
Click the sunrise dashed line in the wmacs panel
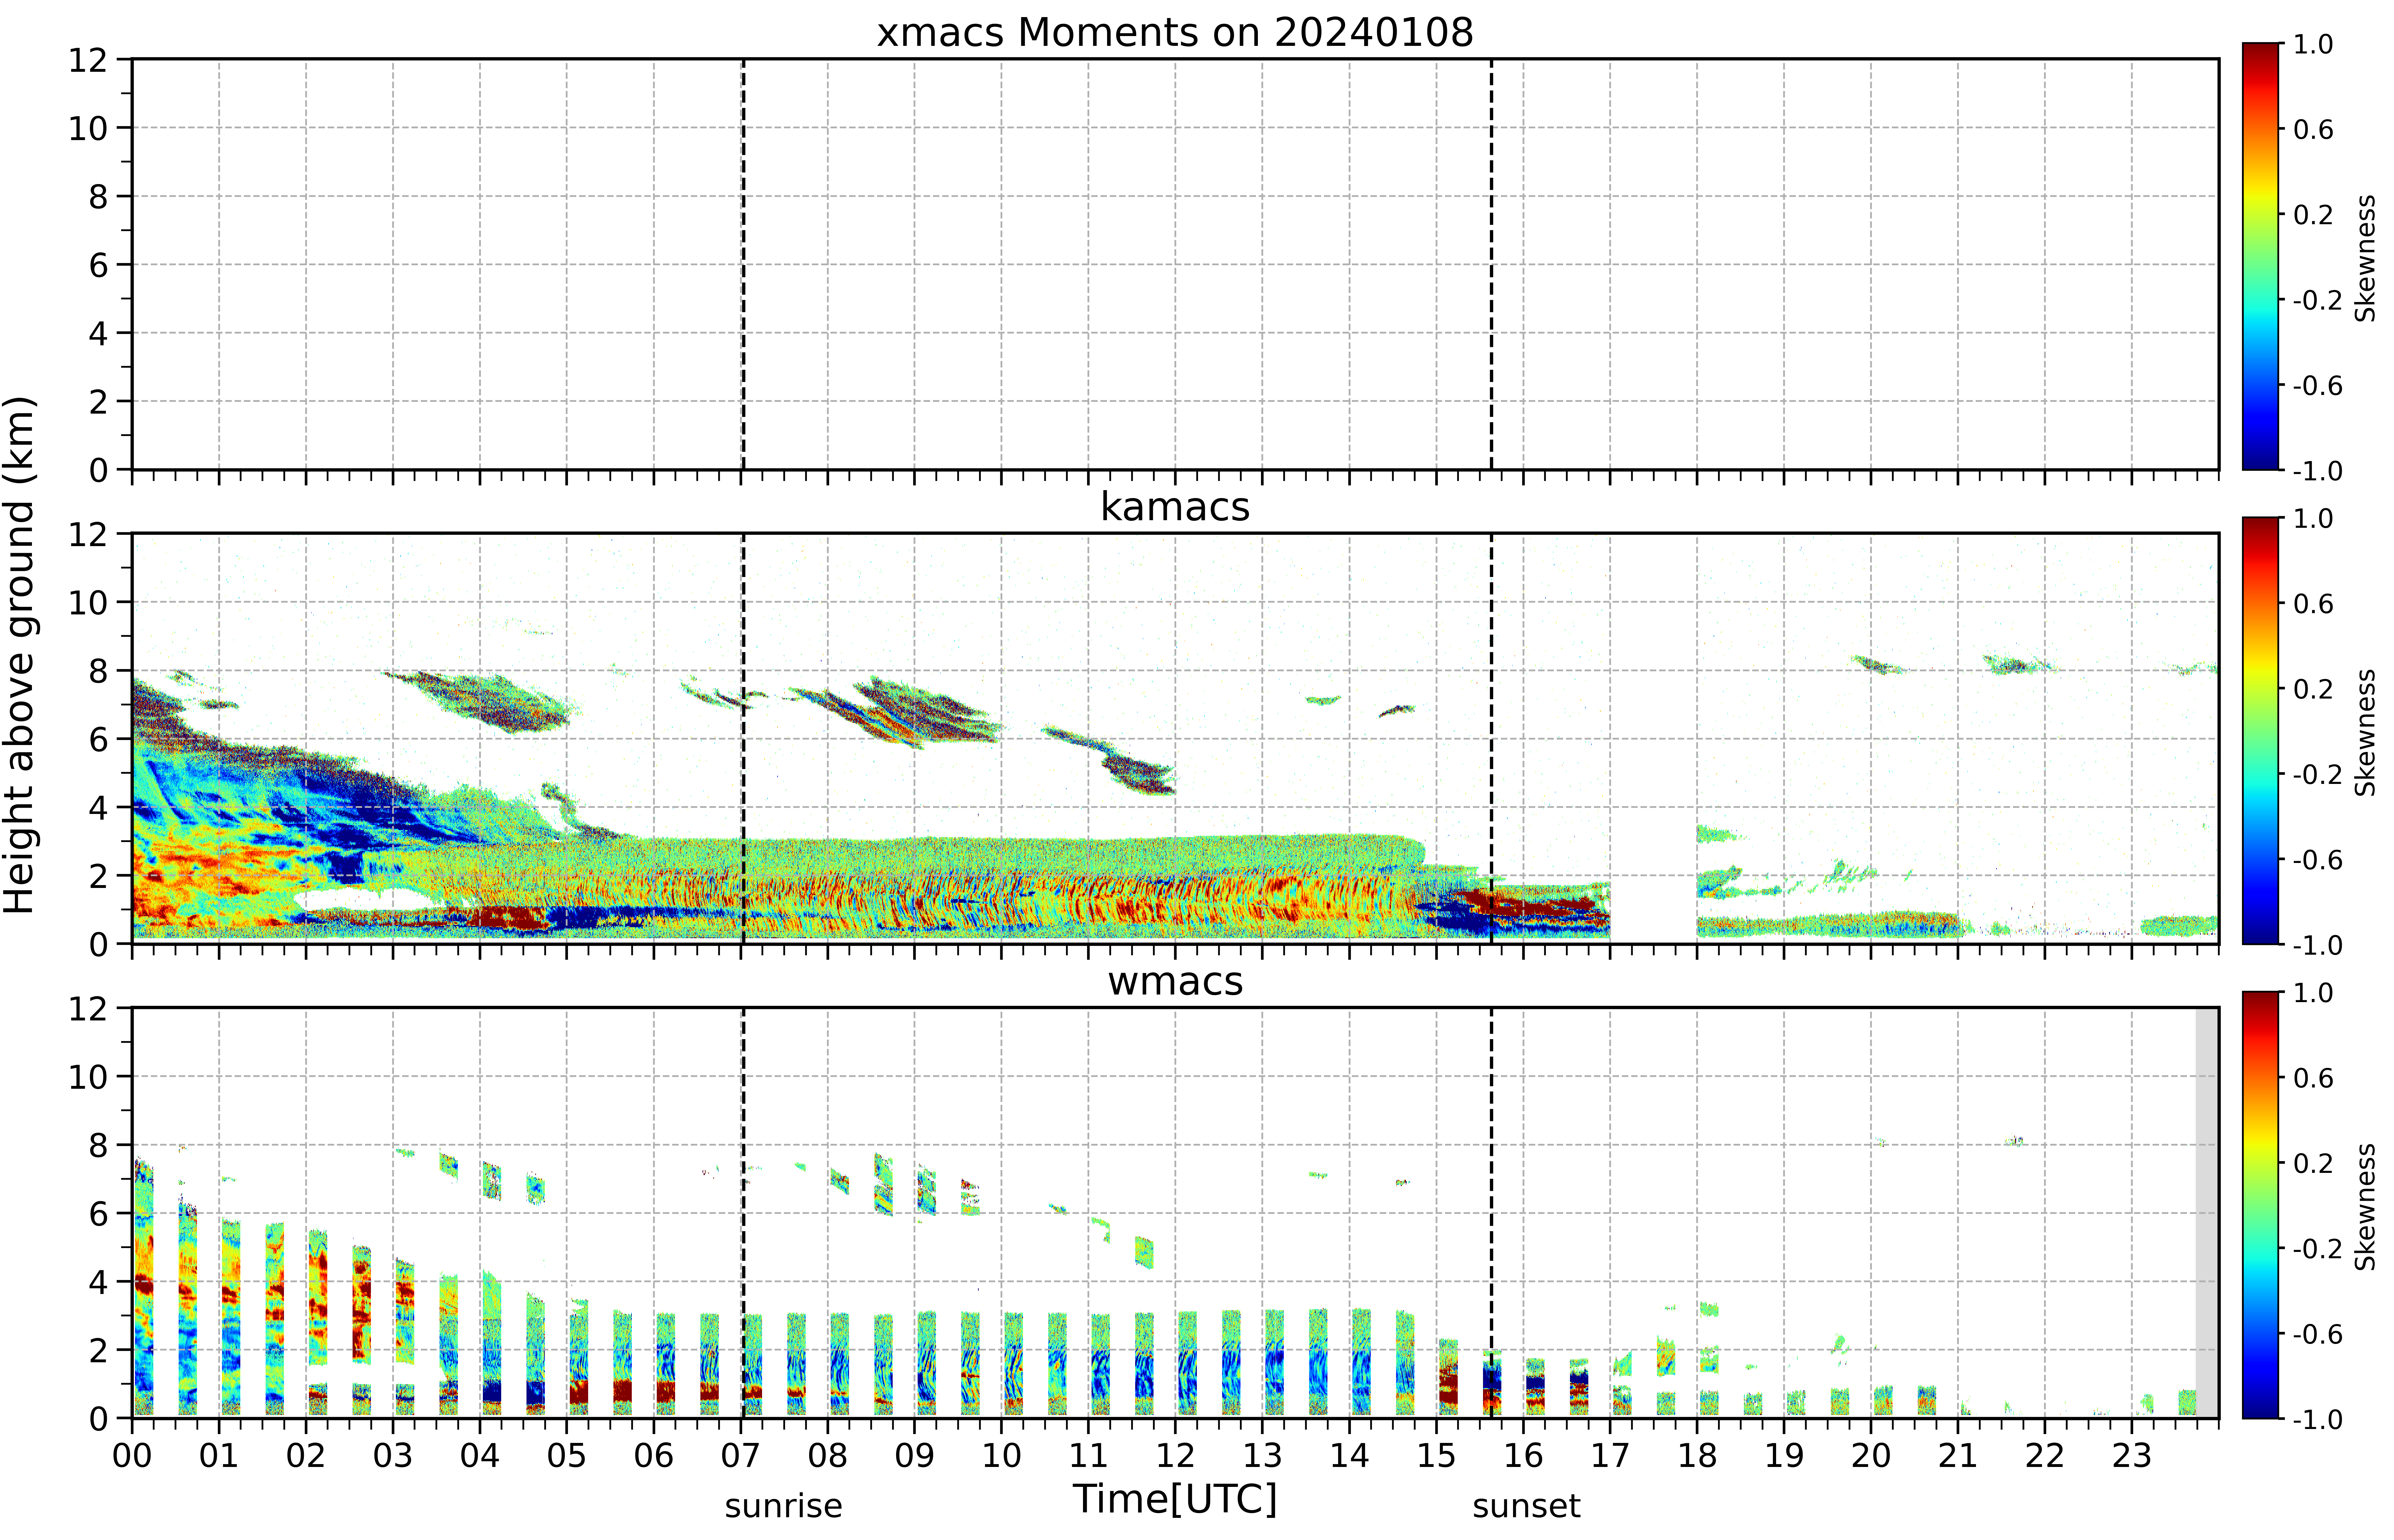coord(743,1213)
